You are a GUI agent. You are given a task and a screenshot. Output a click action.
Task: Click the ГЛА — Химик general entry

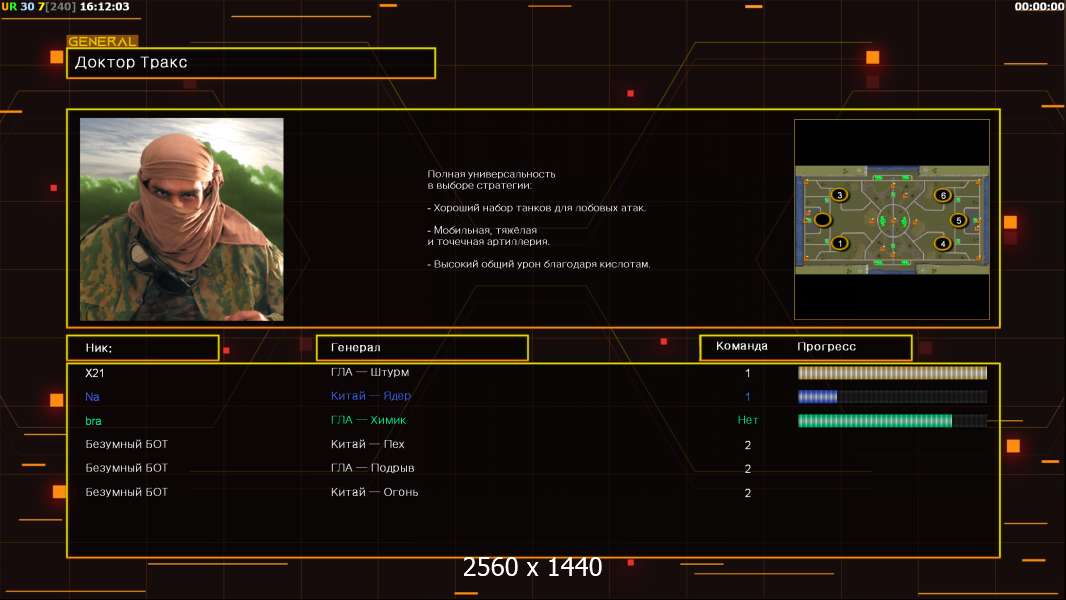click(x=368, y=421)
